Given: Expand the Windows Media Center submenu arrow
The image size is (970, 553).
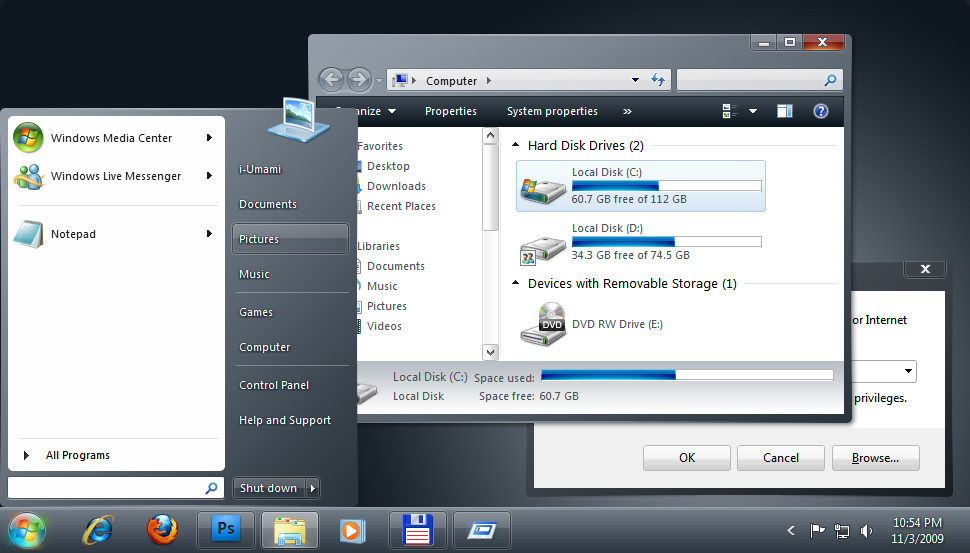Looking at the screenshot, I should (209, 138).
